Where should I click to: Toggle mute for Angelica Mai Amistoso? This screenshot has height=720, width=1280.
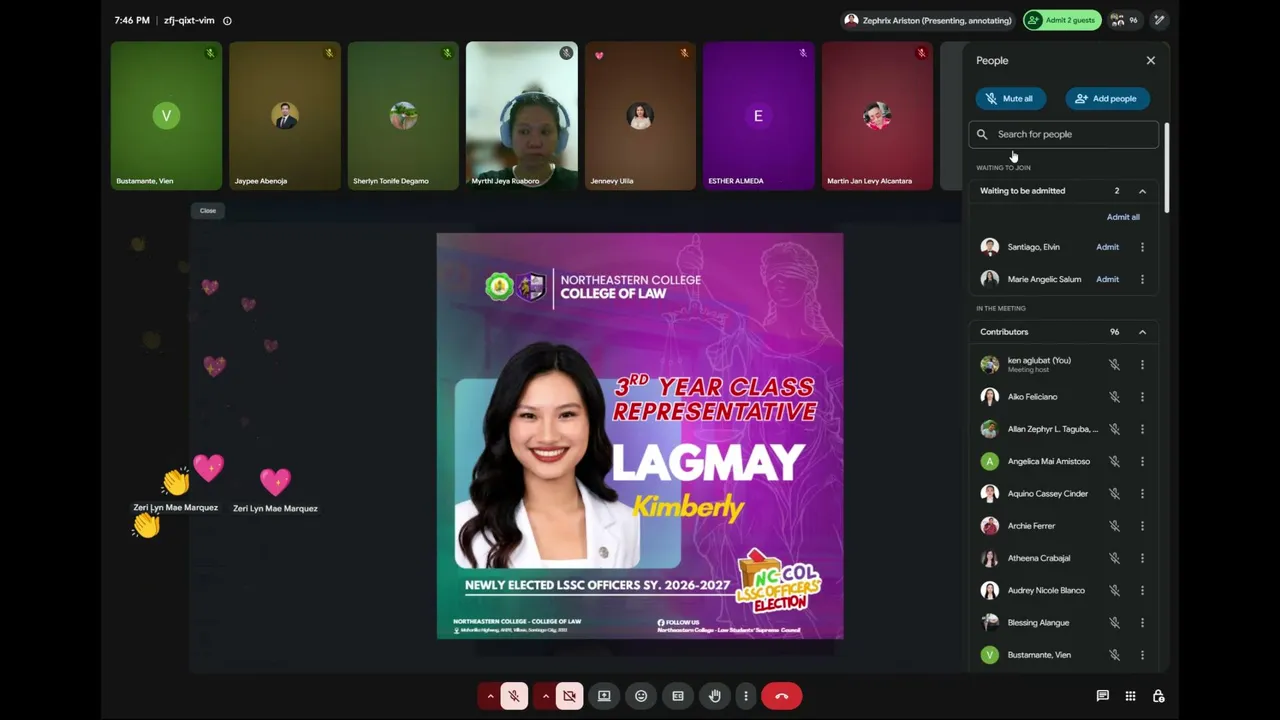1114,461
